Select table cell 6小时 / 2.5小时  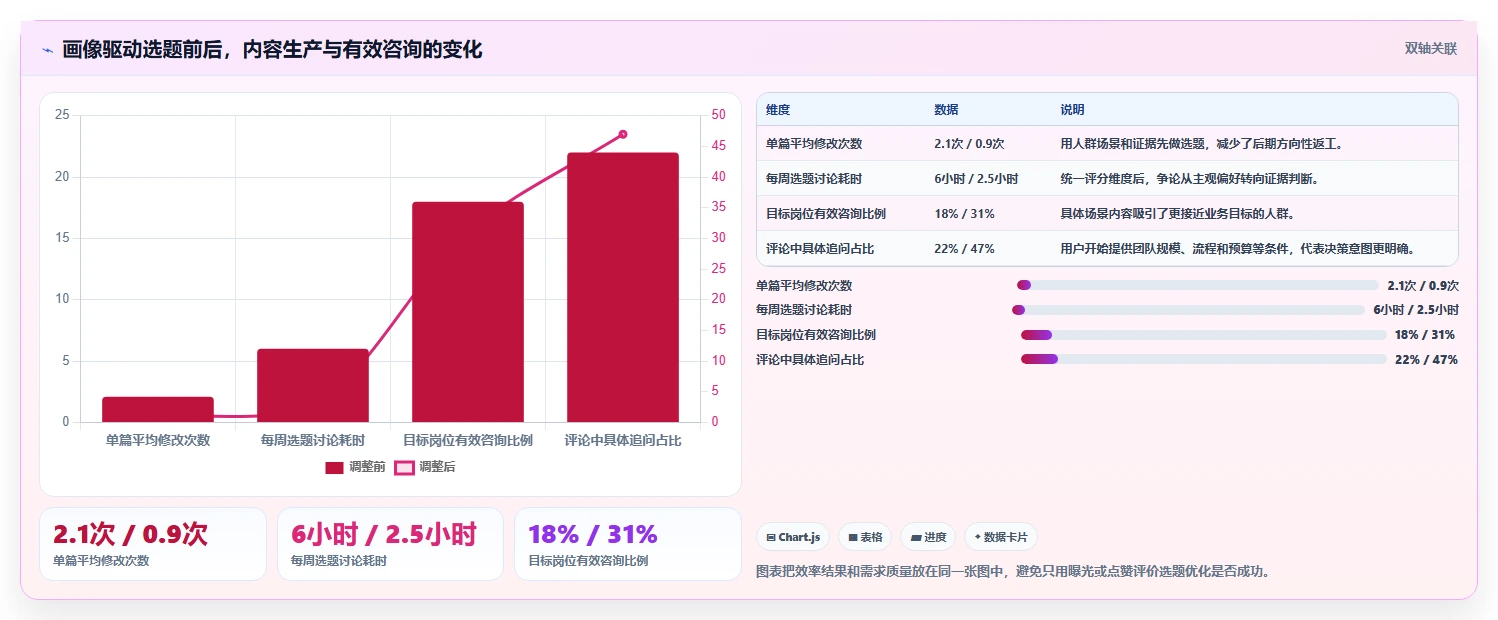[976, 179]
